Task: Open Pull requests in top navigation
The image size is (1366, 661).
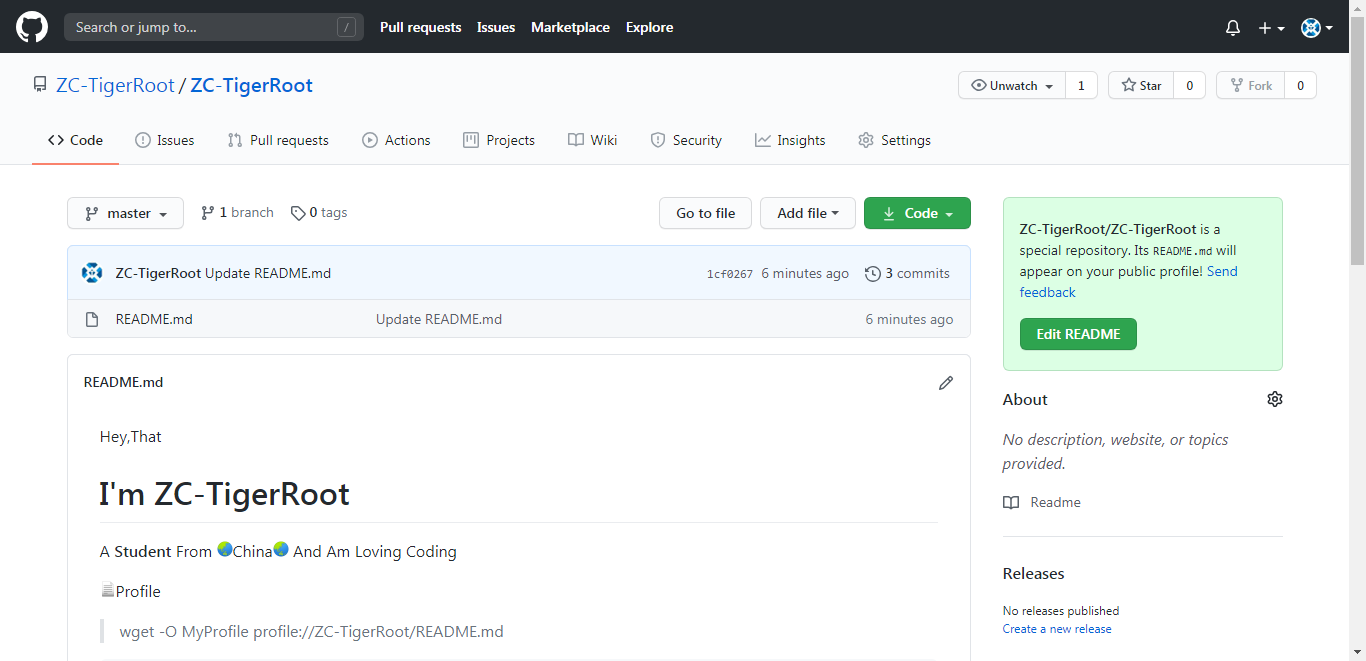Action: [x=420, y=27]
